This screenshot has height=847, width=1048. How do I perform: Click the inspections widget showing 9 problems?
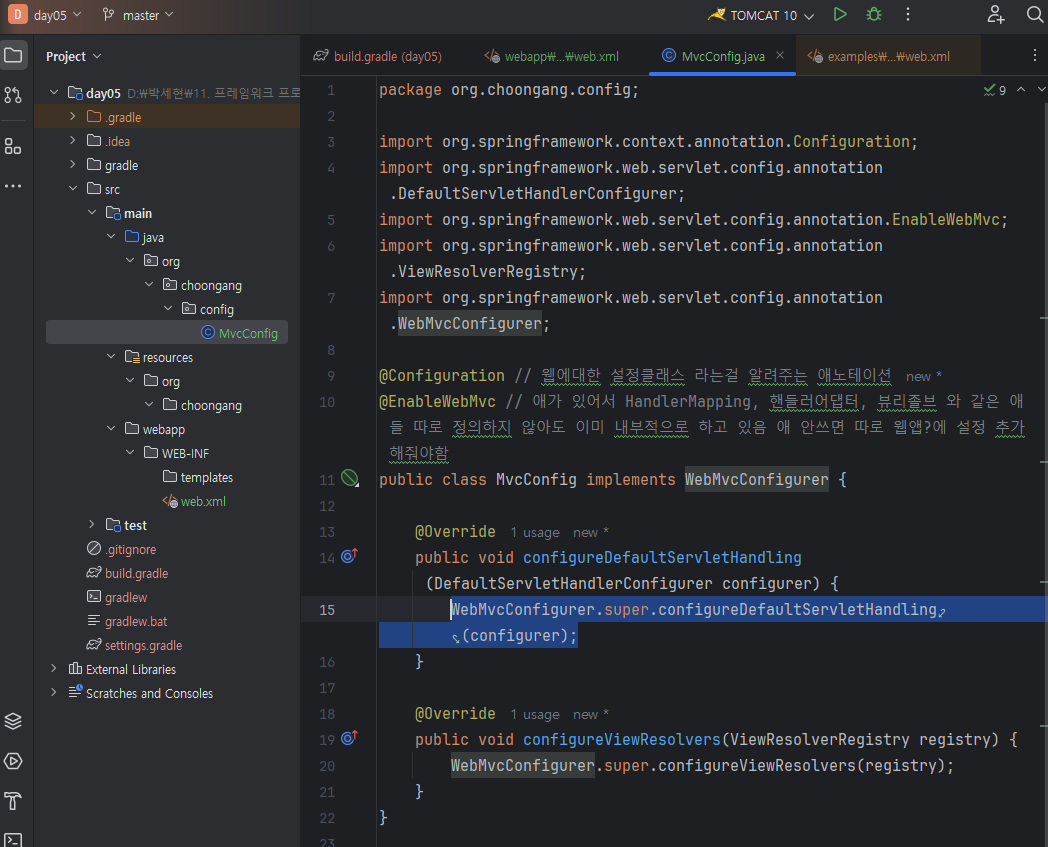point(995,90)
